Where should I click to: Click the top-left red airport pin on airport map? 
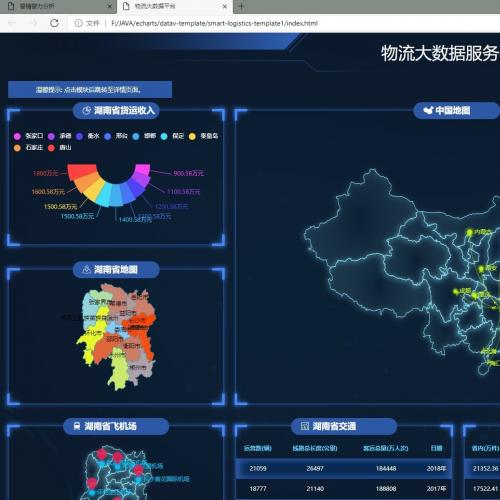pyautogui.click(x=102, y=454)
